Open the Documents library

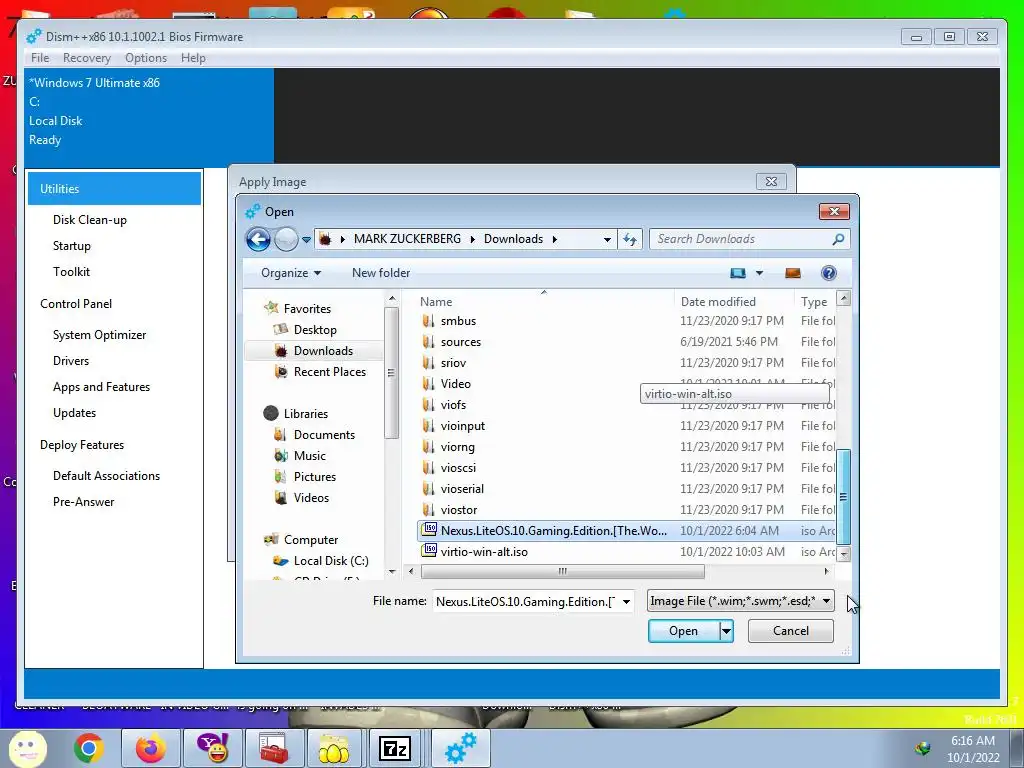[324, 435]
